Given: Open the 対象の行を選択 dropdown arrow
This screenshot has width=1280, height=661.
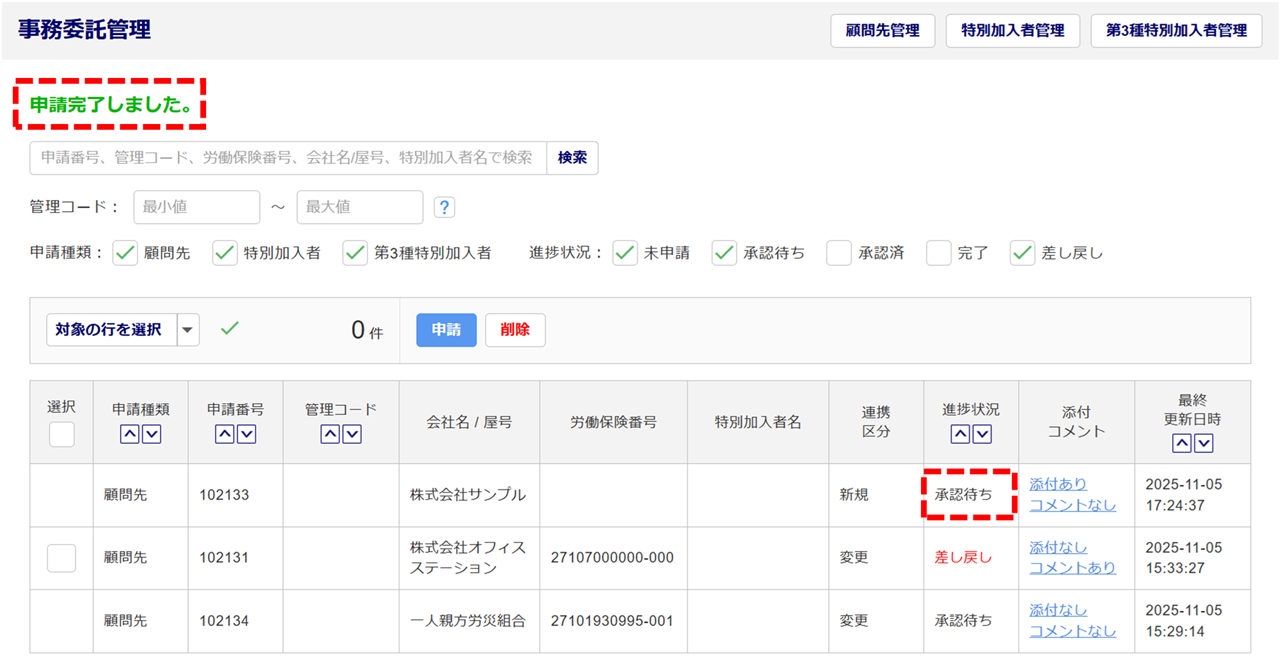Looking at the screenshot, I should (x=188, y=330).
